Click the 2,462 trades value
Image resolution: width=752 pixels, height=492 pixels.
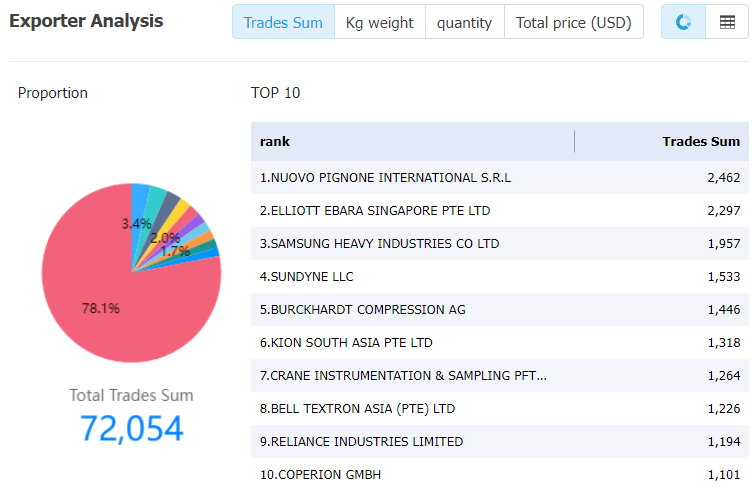pyautogui.click(x=724, y=177)
